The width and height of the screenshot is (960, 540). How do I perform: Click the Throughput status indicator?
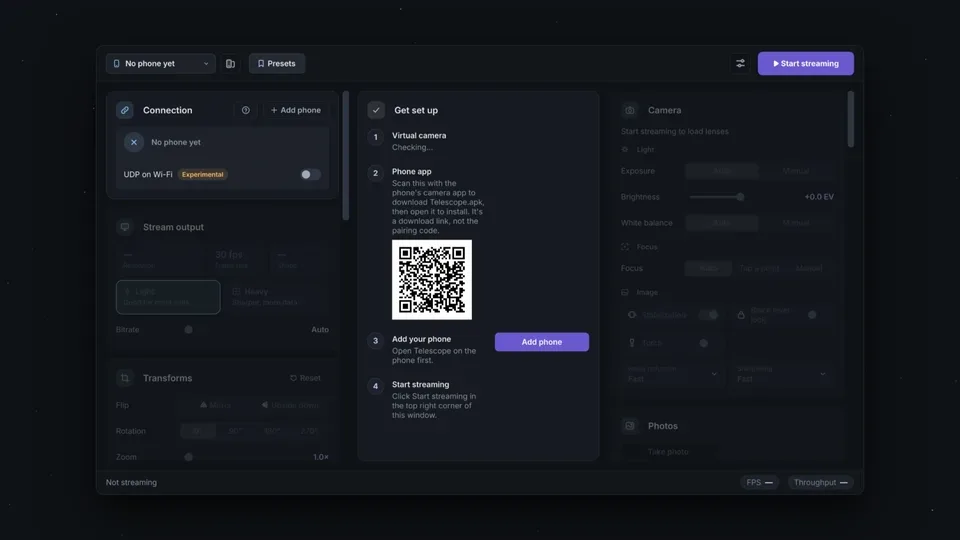[820, 482]
